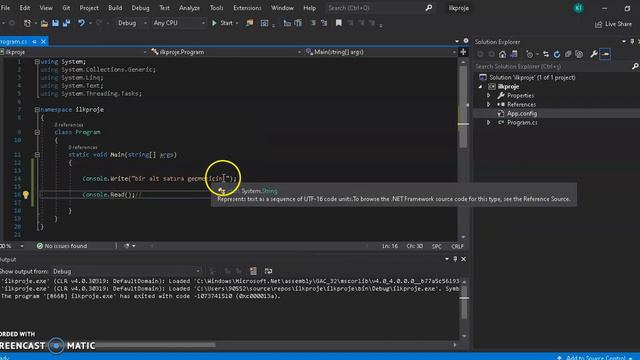Refresh the Solution Explorer
Image resolution: width=640 pixels, height=360 pixels.
pos(557,54)
